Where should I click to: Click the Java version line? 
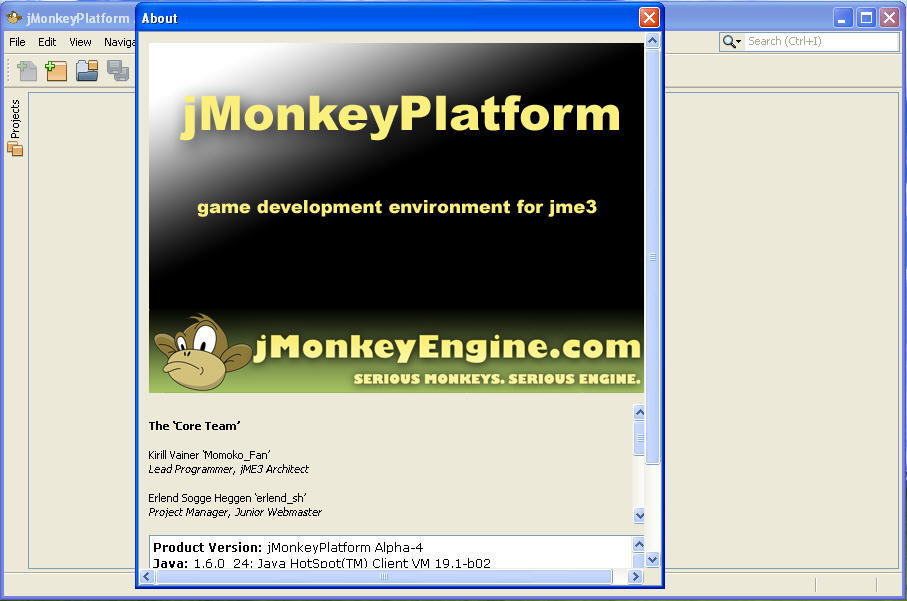click(322, 563)
